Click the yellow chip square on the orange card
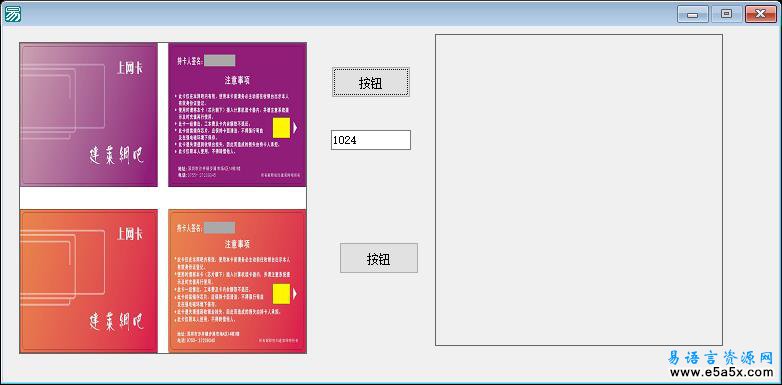 click(x=281, y=294)
